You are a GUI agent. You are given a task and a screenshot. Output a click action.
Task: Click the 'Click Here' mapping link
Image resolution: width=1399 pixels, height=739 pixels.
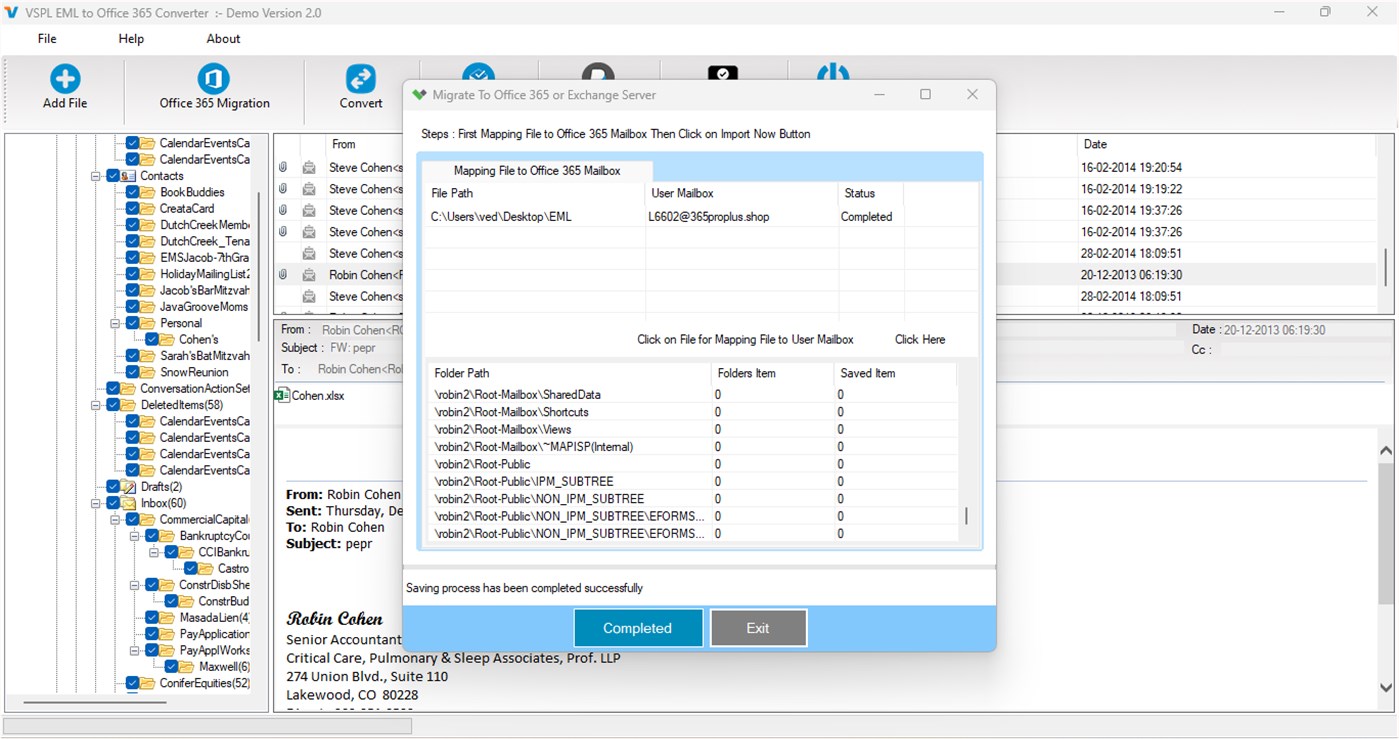coord(918,339)
